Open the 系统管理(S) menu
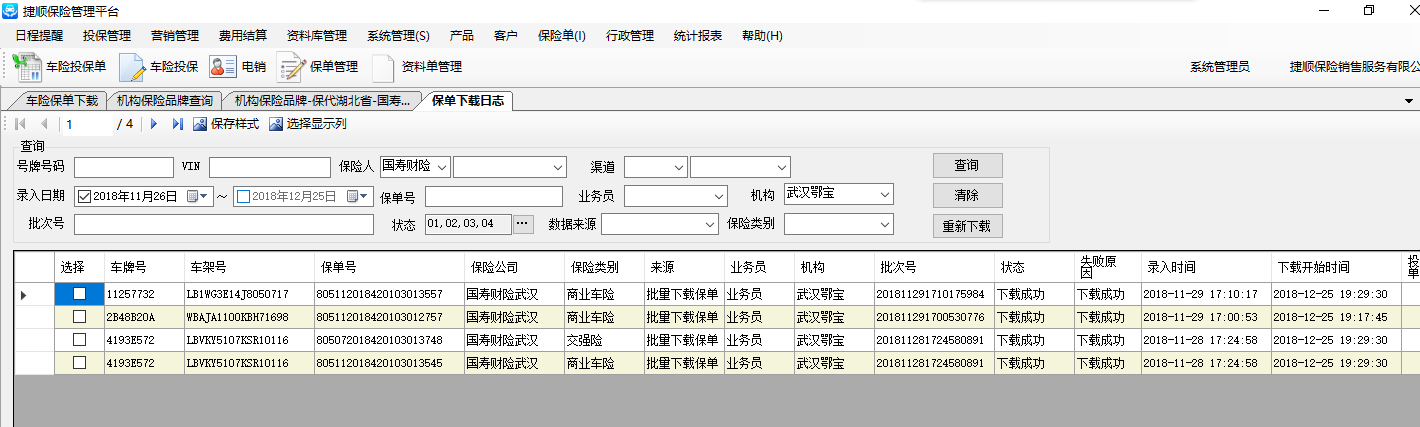 pos(398,36)
